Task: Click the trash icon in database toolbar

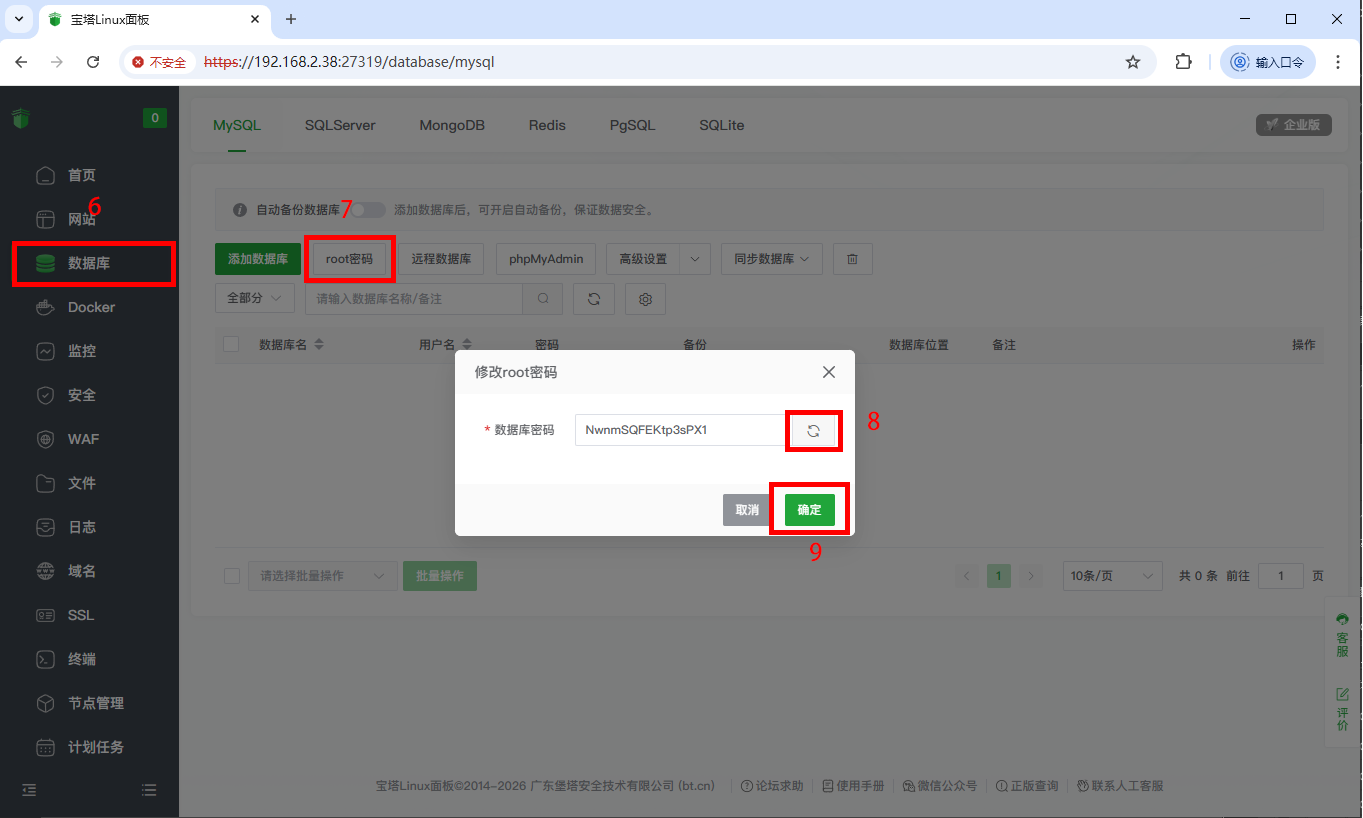Action: tap(852, 259)
